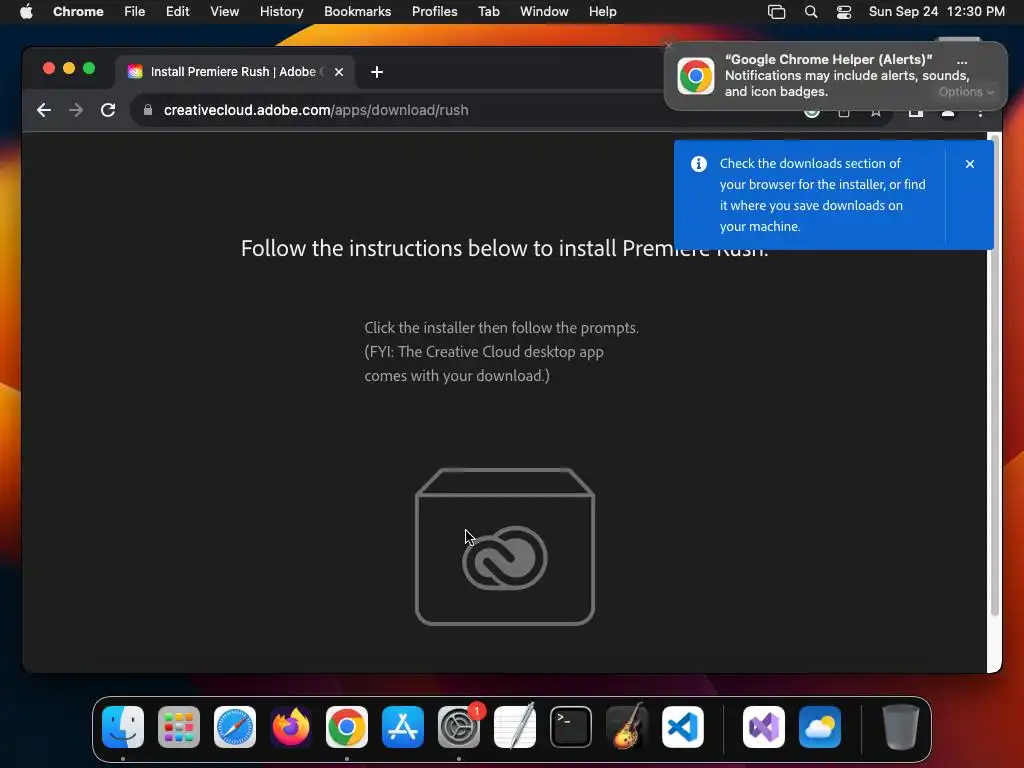Image resolution: width=1024 pixels, height=768 pixels.
Task: Click the Spotlight search icon in menu bar
Action: point(810,12)
